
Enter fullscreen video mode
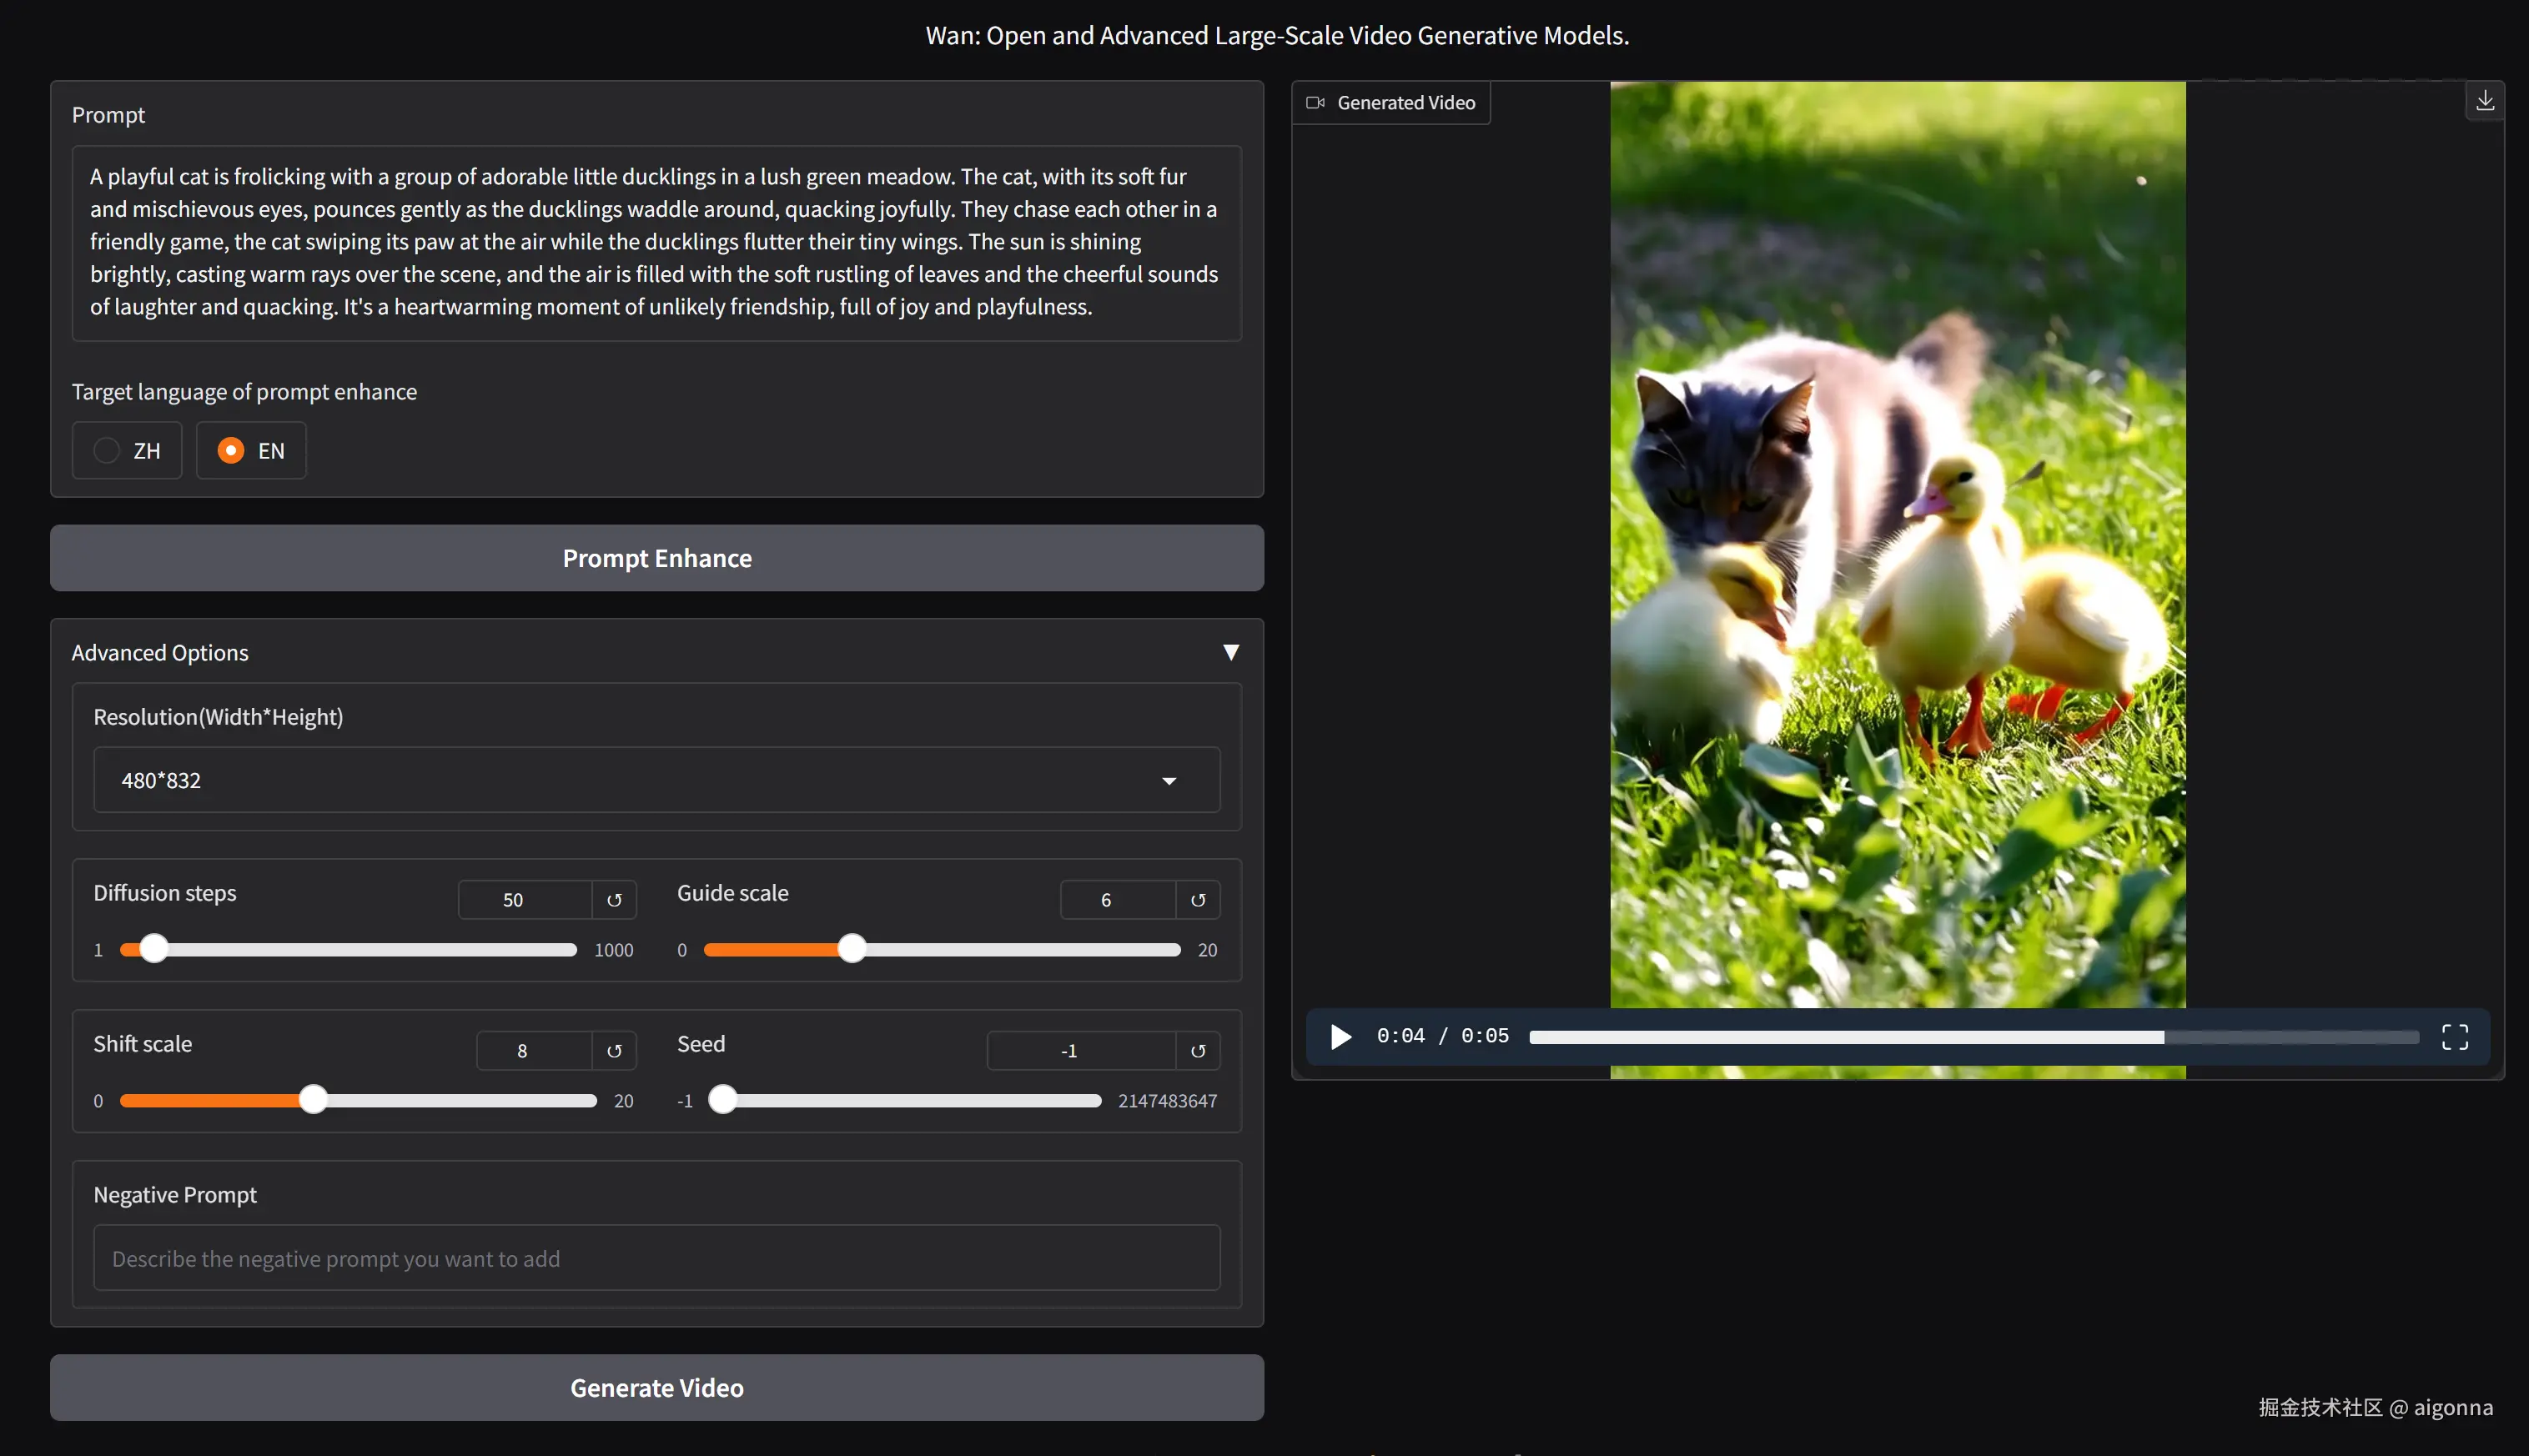[2454, 1036]
